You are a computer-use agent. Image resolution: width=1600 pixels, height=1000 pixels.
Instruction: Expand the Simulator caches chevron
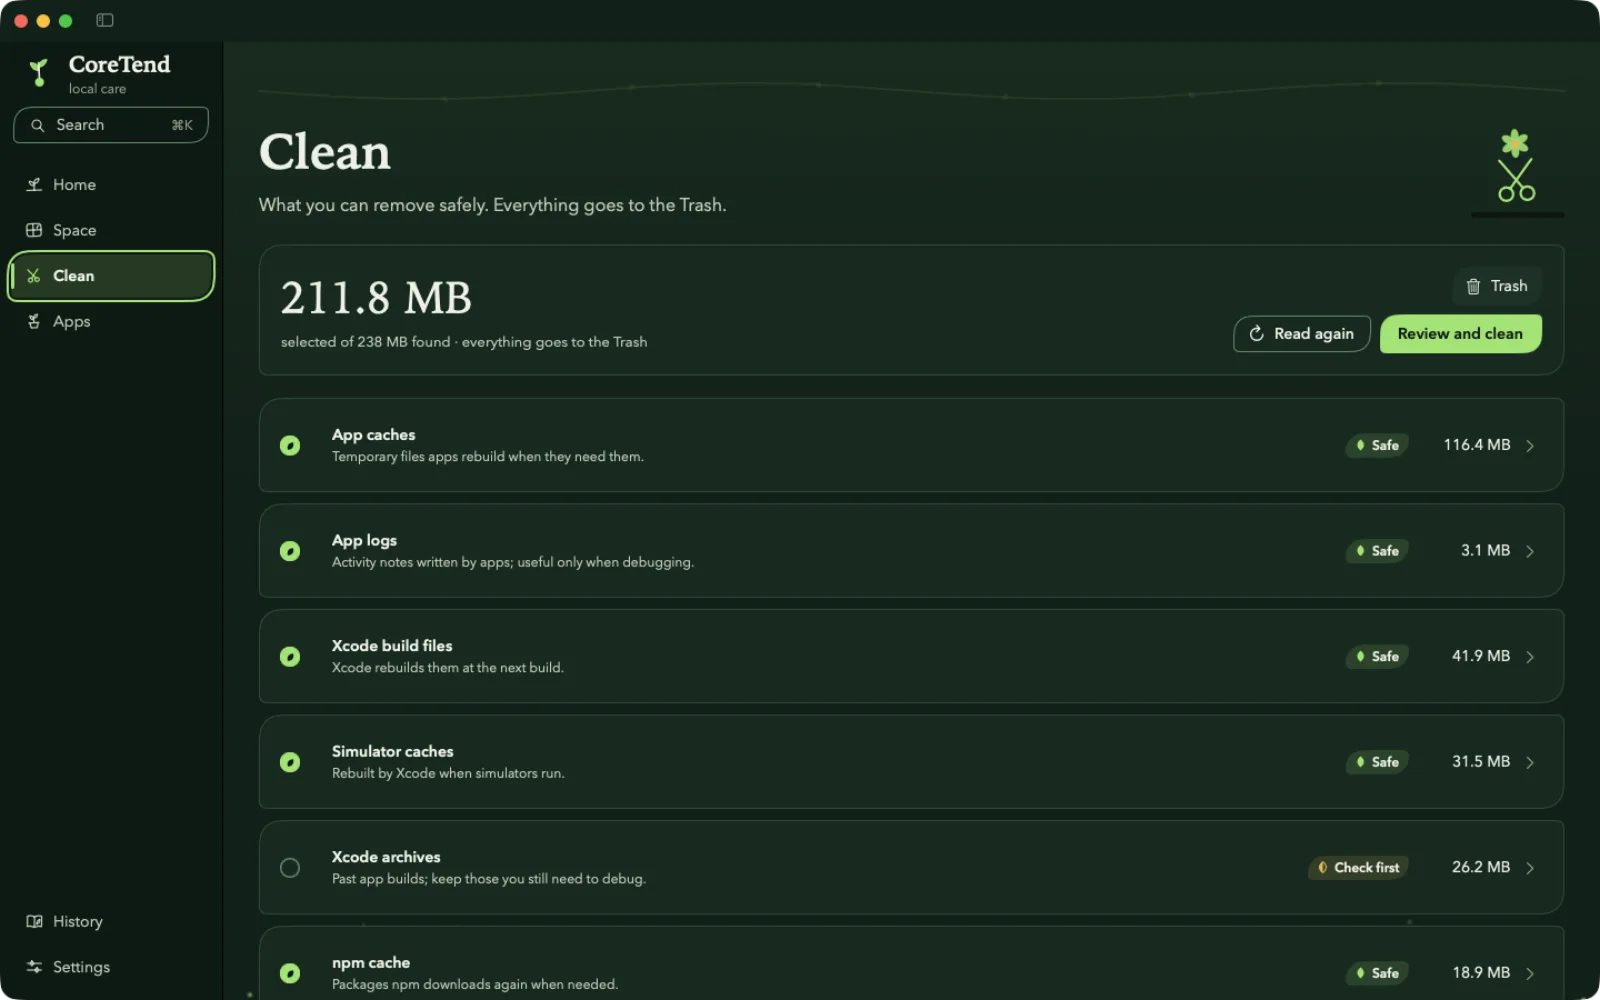coord(1530,762)
